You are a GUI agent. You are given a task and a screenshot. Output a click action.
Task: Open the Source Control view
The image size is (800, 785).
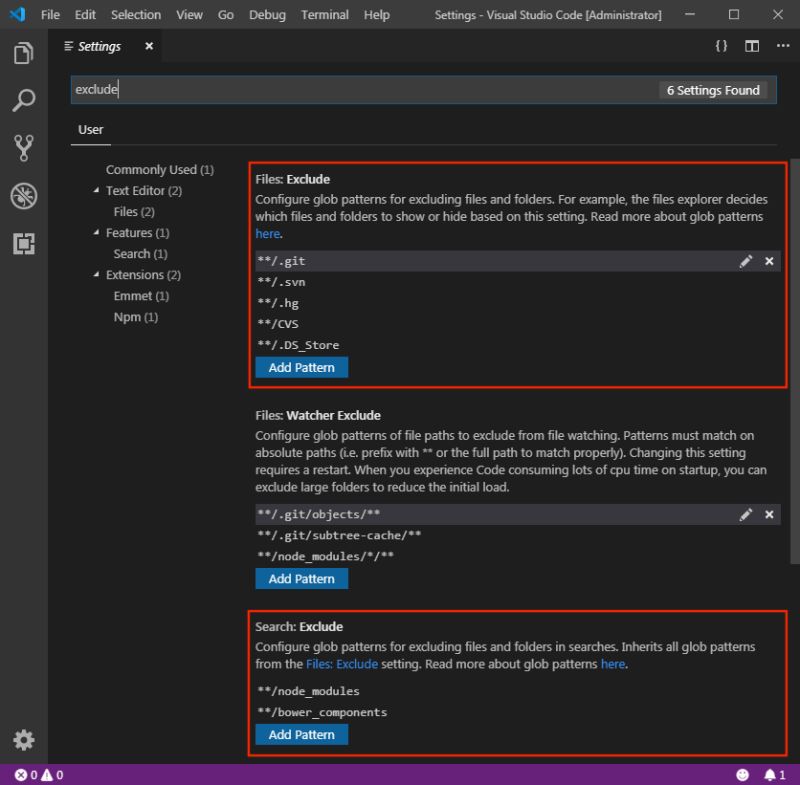click(24, 148)
